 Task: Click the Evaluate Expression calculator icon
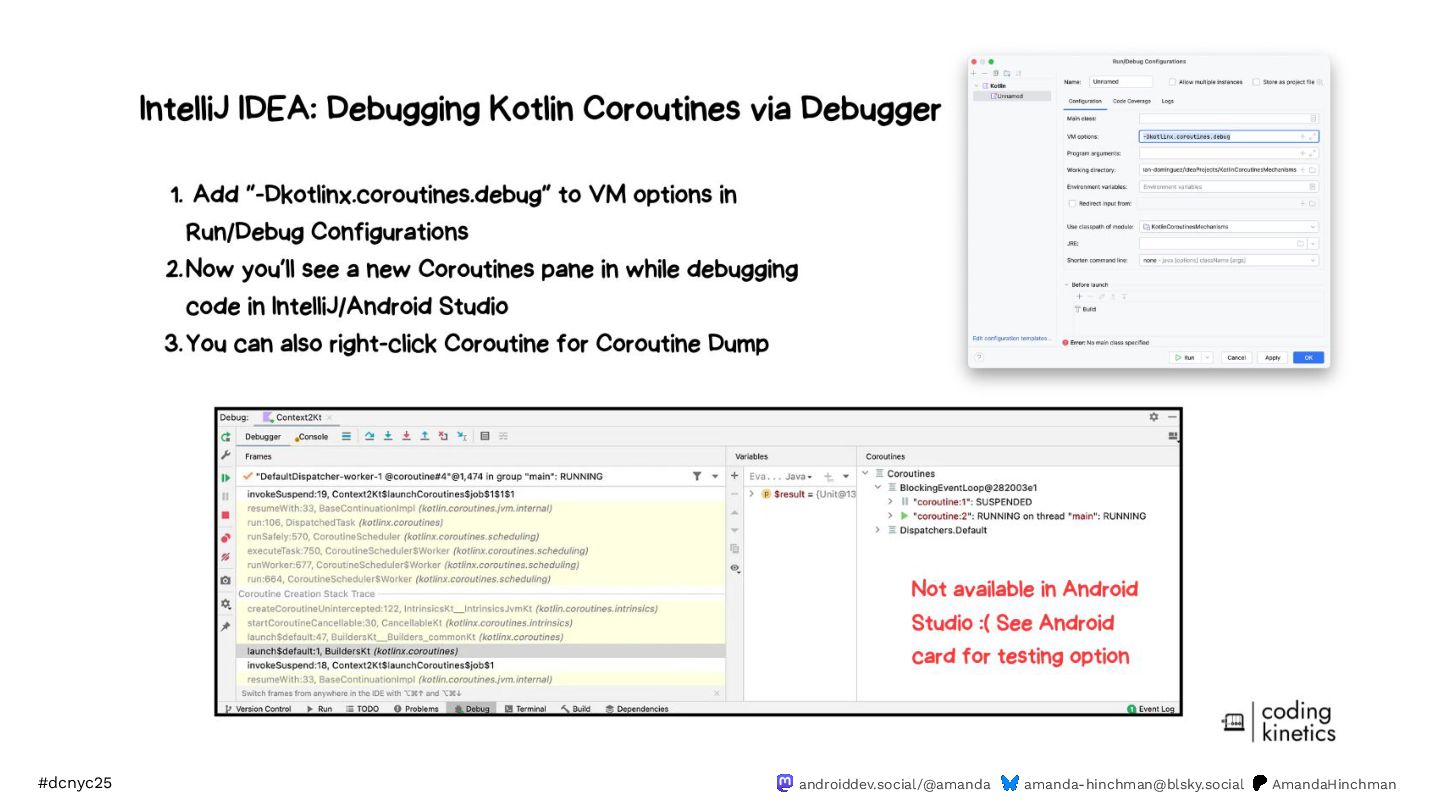coord(485,436)
